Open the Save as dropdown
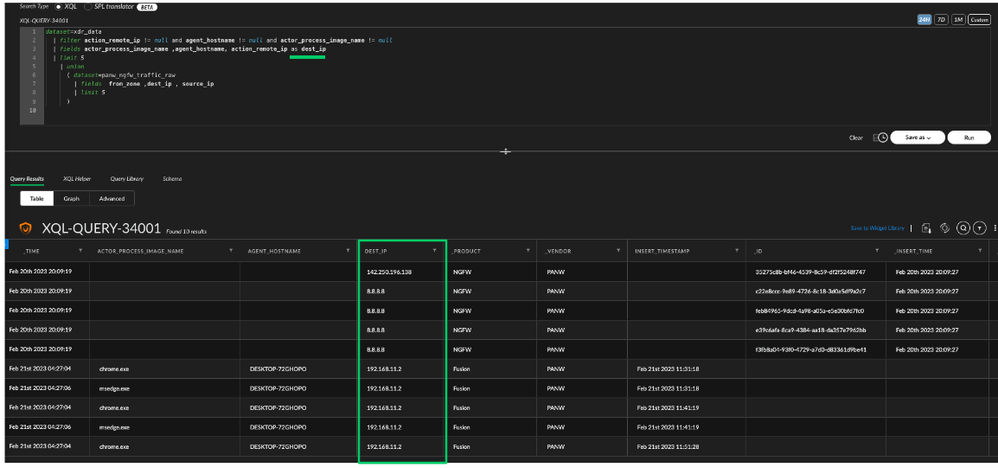 coord(916,137)
